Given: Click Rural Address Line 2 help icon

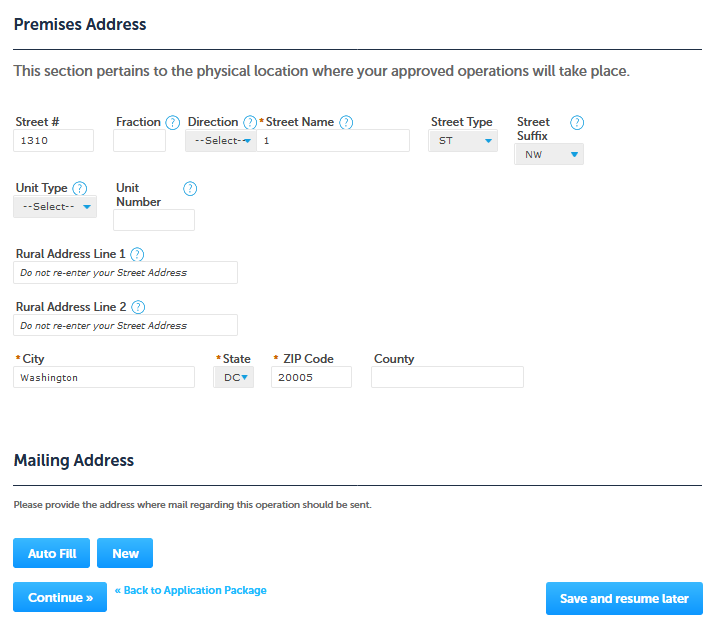Looking at the screenshot, I should [x=138, y=308].
